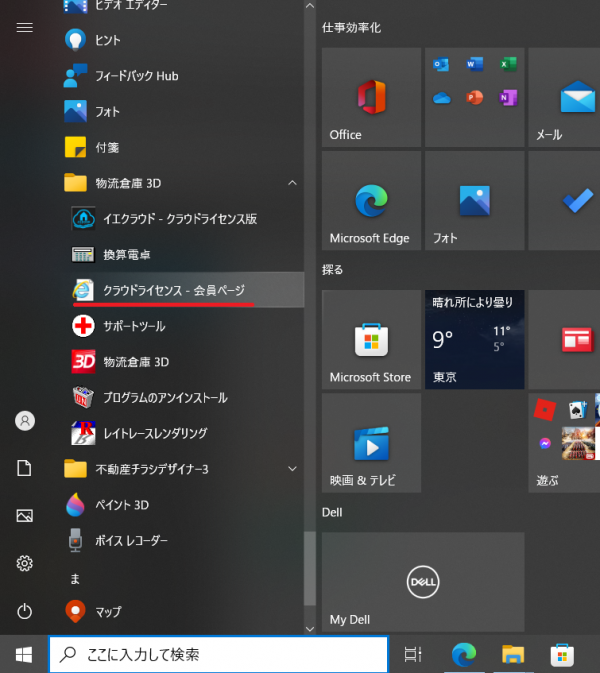Image resolution: width=600 pixels, height=673 pixels.
Task: Expand the 不動産チラシデザイナー3 folder
Action: tap(292, 468)
